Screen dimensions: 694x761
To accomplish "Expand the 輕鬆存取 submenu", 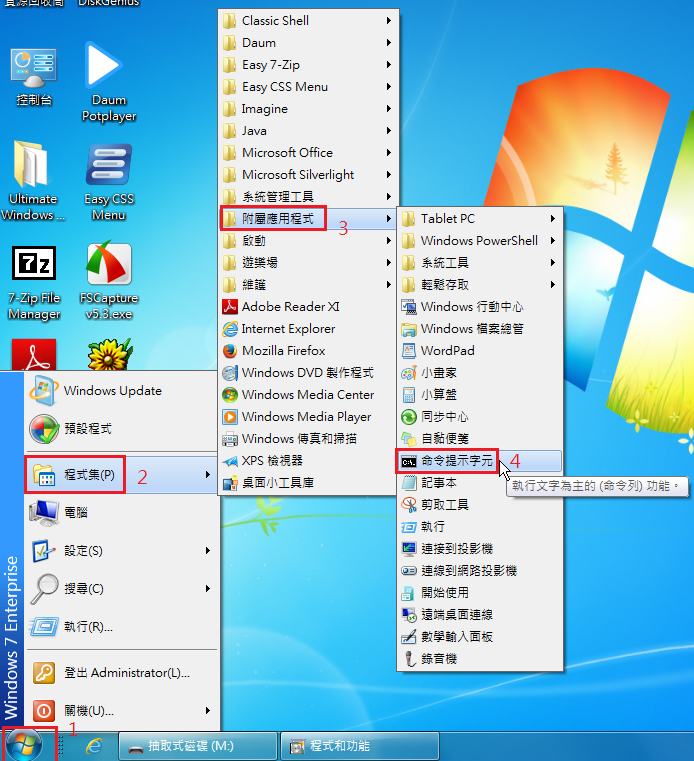I will point(480,284).
